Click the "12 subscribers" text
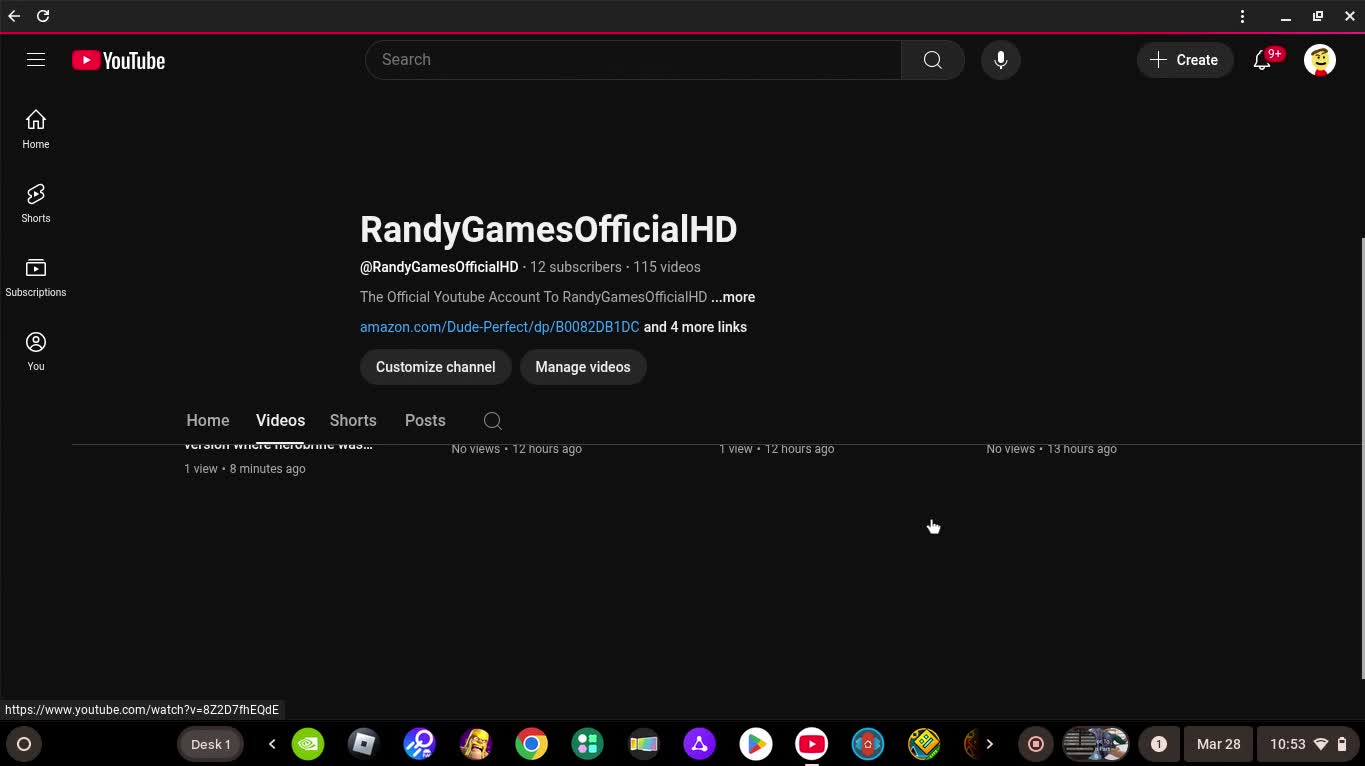Screen dimensions: 1365x766 576,267
